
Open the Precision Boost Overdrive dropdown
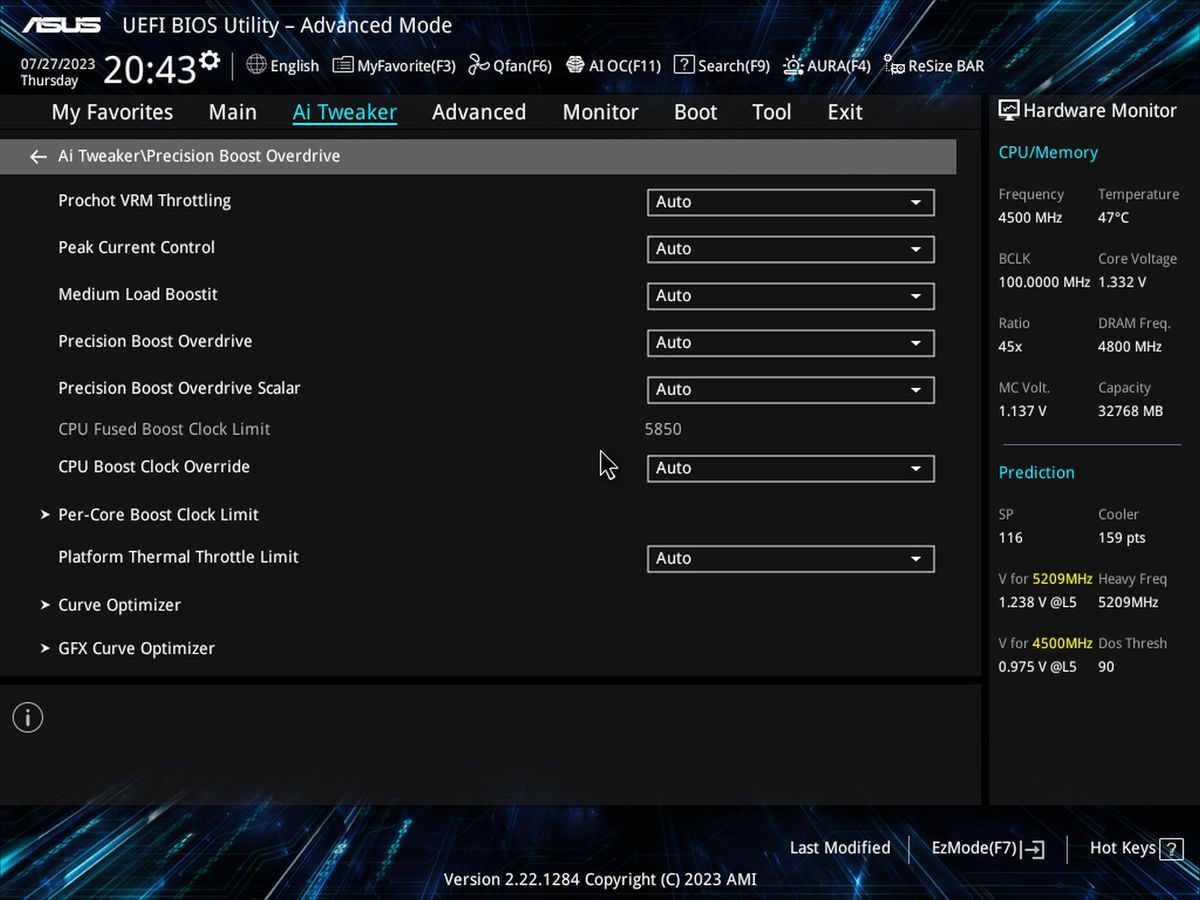pyautogui.click(x=791, y=343)
